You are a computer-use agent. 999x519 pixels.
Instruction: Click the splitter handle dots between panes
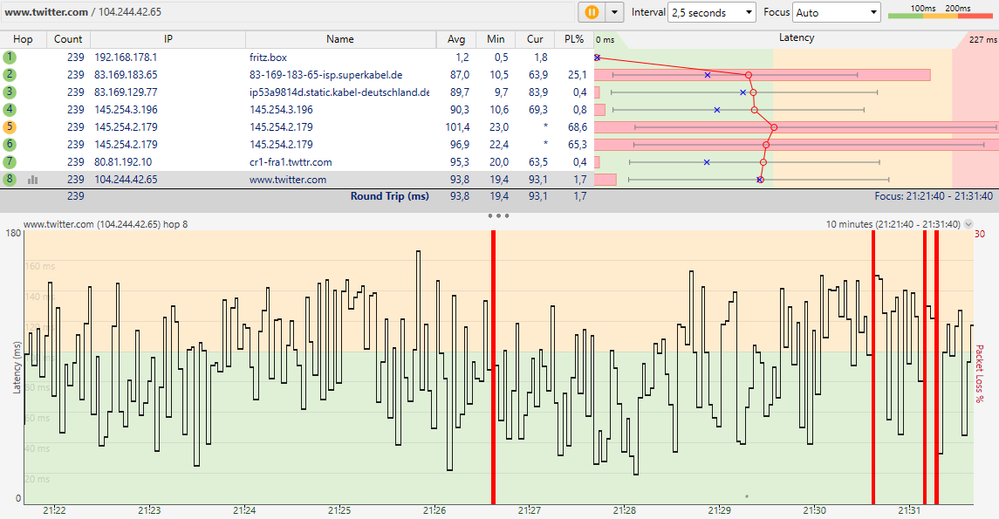[498, 215]
